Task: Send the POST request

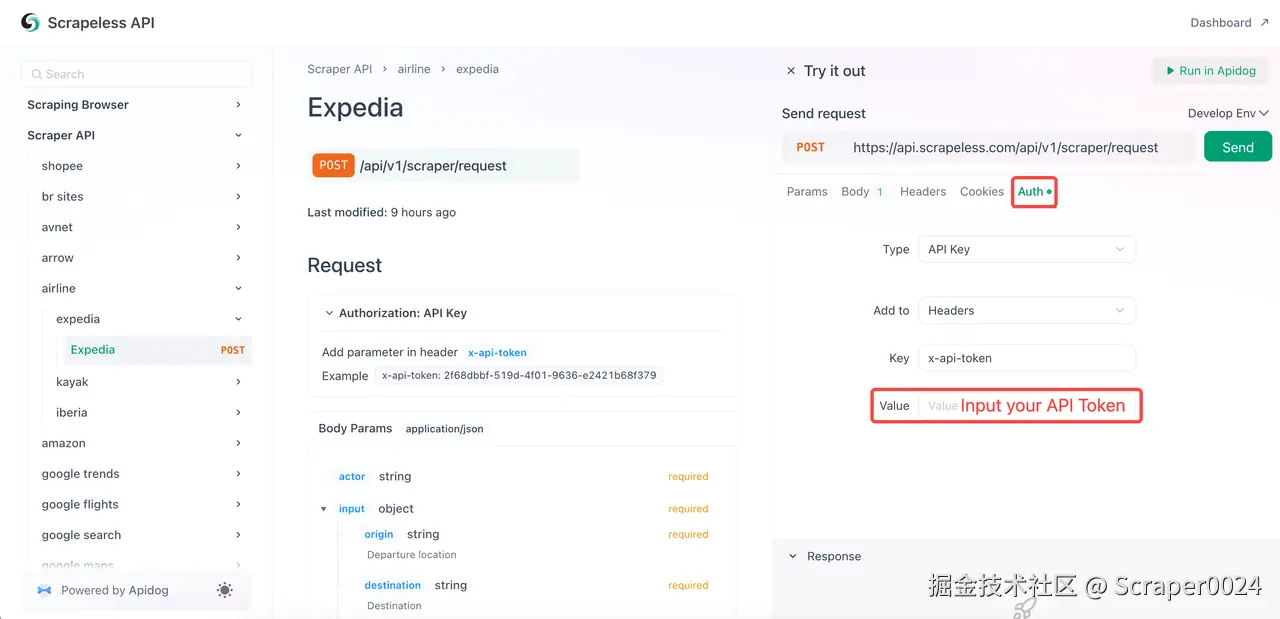Action: pos(1237,147)
